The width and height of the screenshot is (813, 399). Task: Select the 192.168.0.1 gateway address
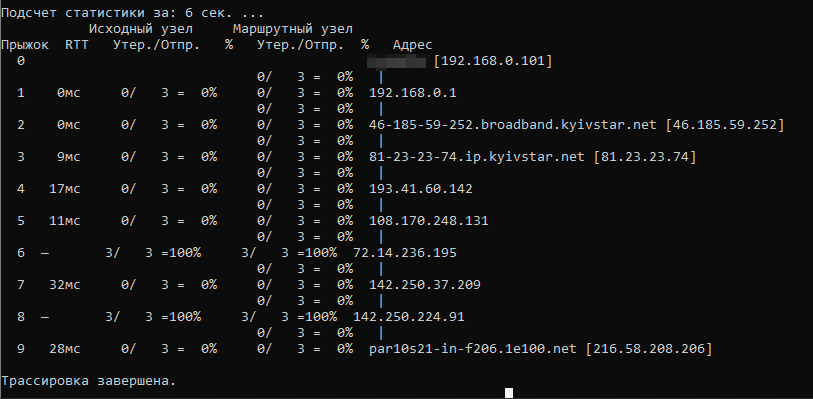[413, 93]
